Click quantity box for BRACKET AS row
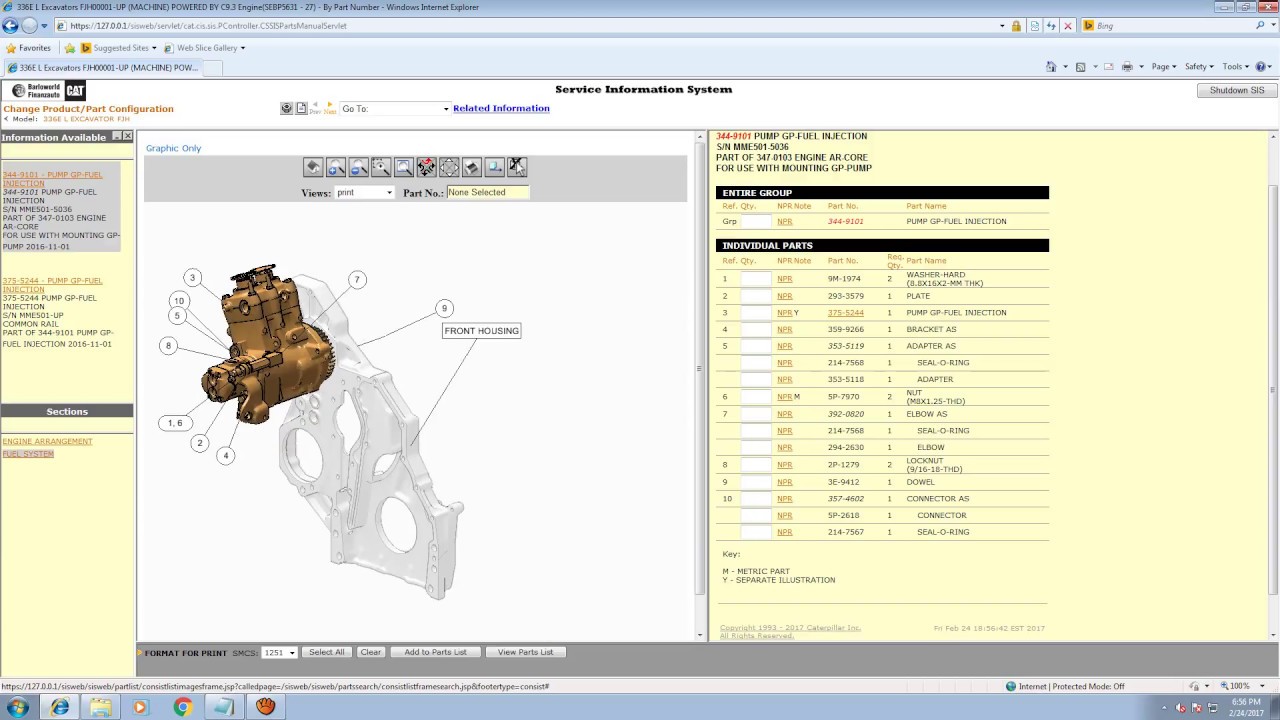This screenshot has width=1280, height=720. pyautogui.click(x=756, y=329)
